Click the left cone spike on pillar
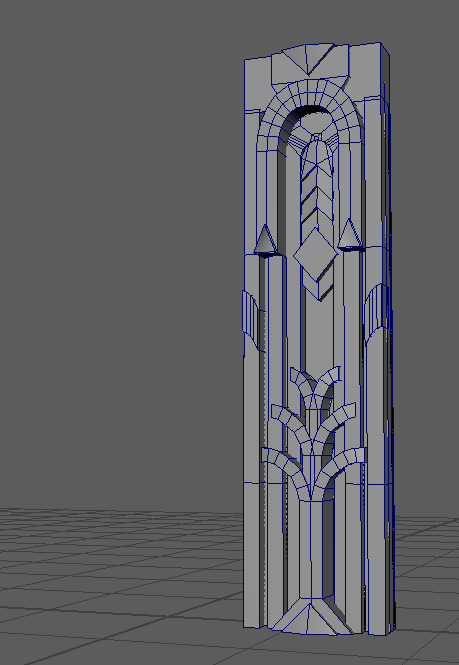Screen dimensions: 459x665 (265, 241)
